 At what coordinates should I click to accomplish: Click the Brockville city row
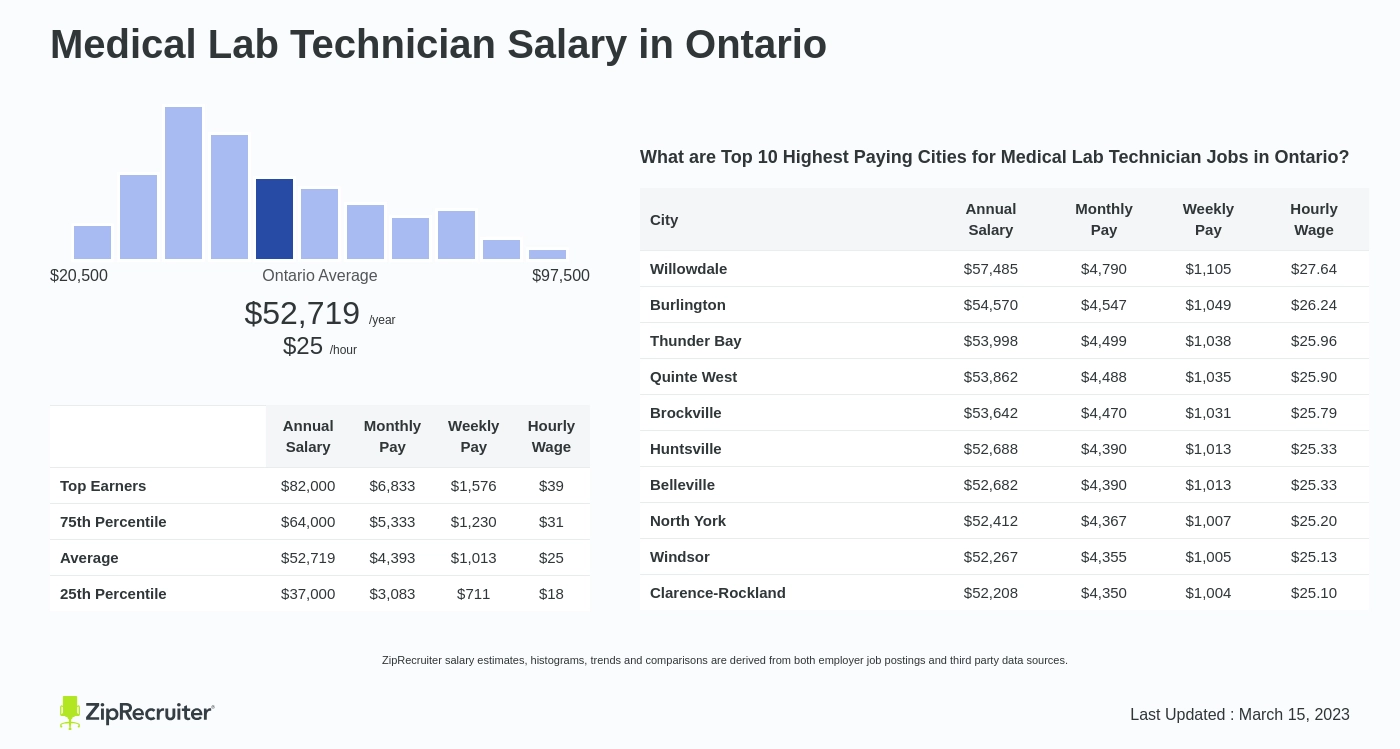pos(1005,412)
